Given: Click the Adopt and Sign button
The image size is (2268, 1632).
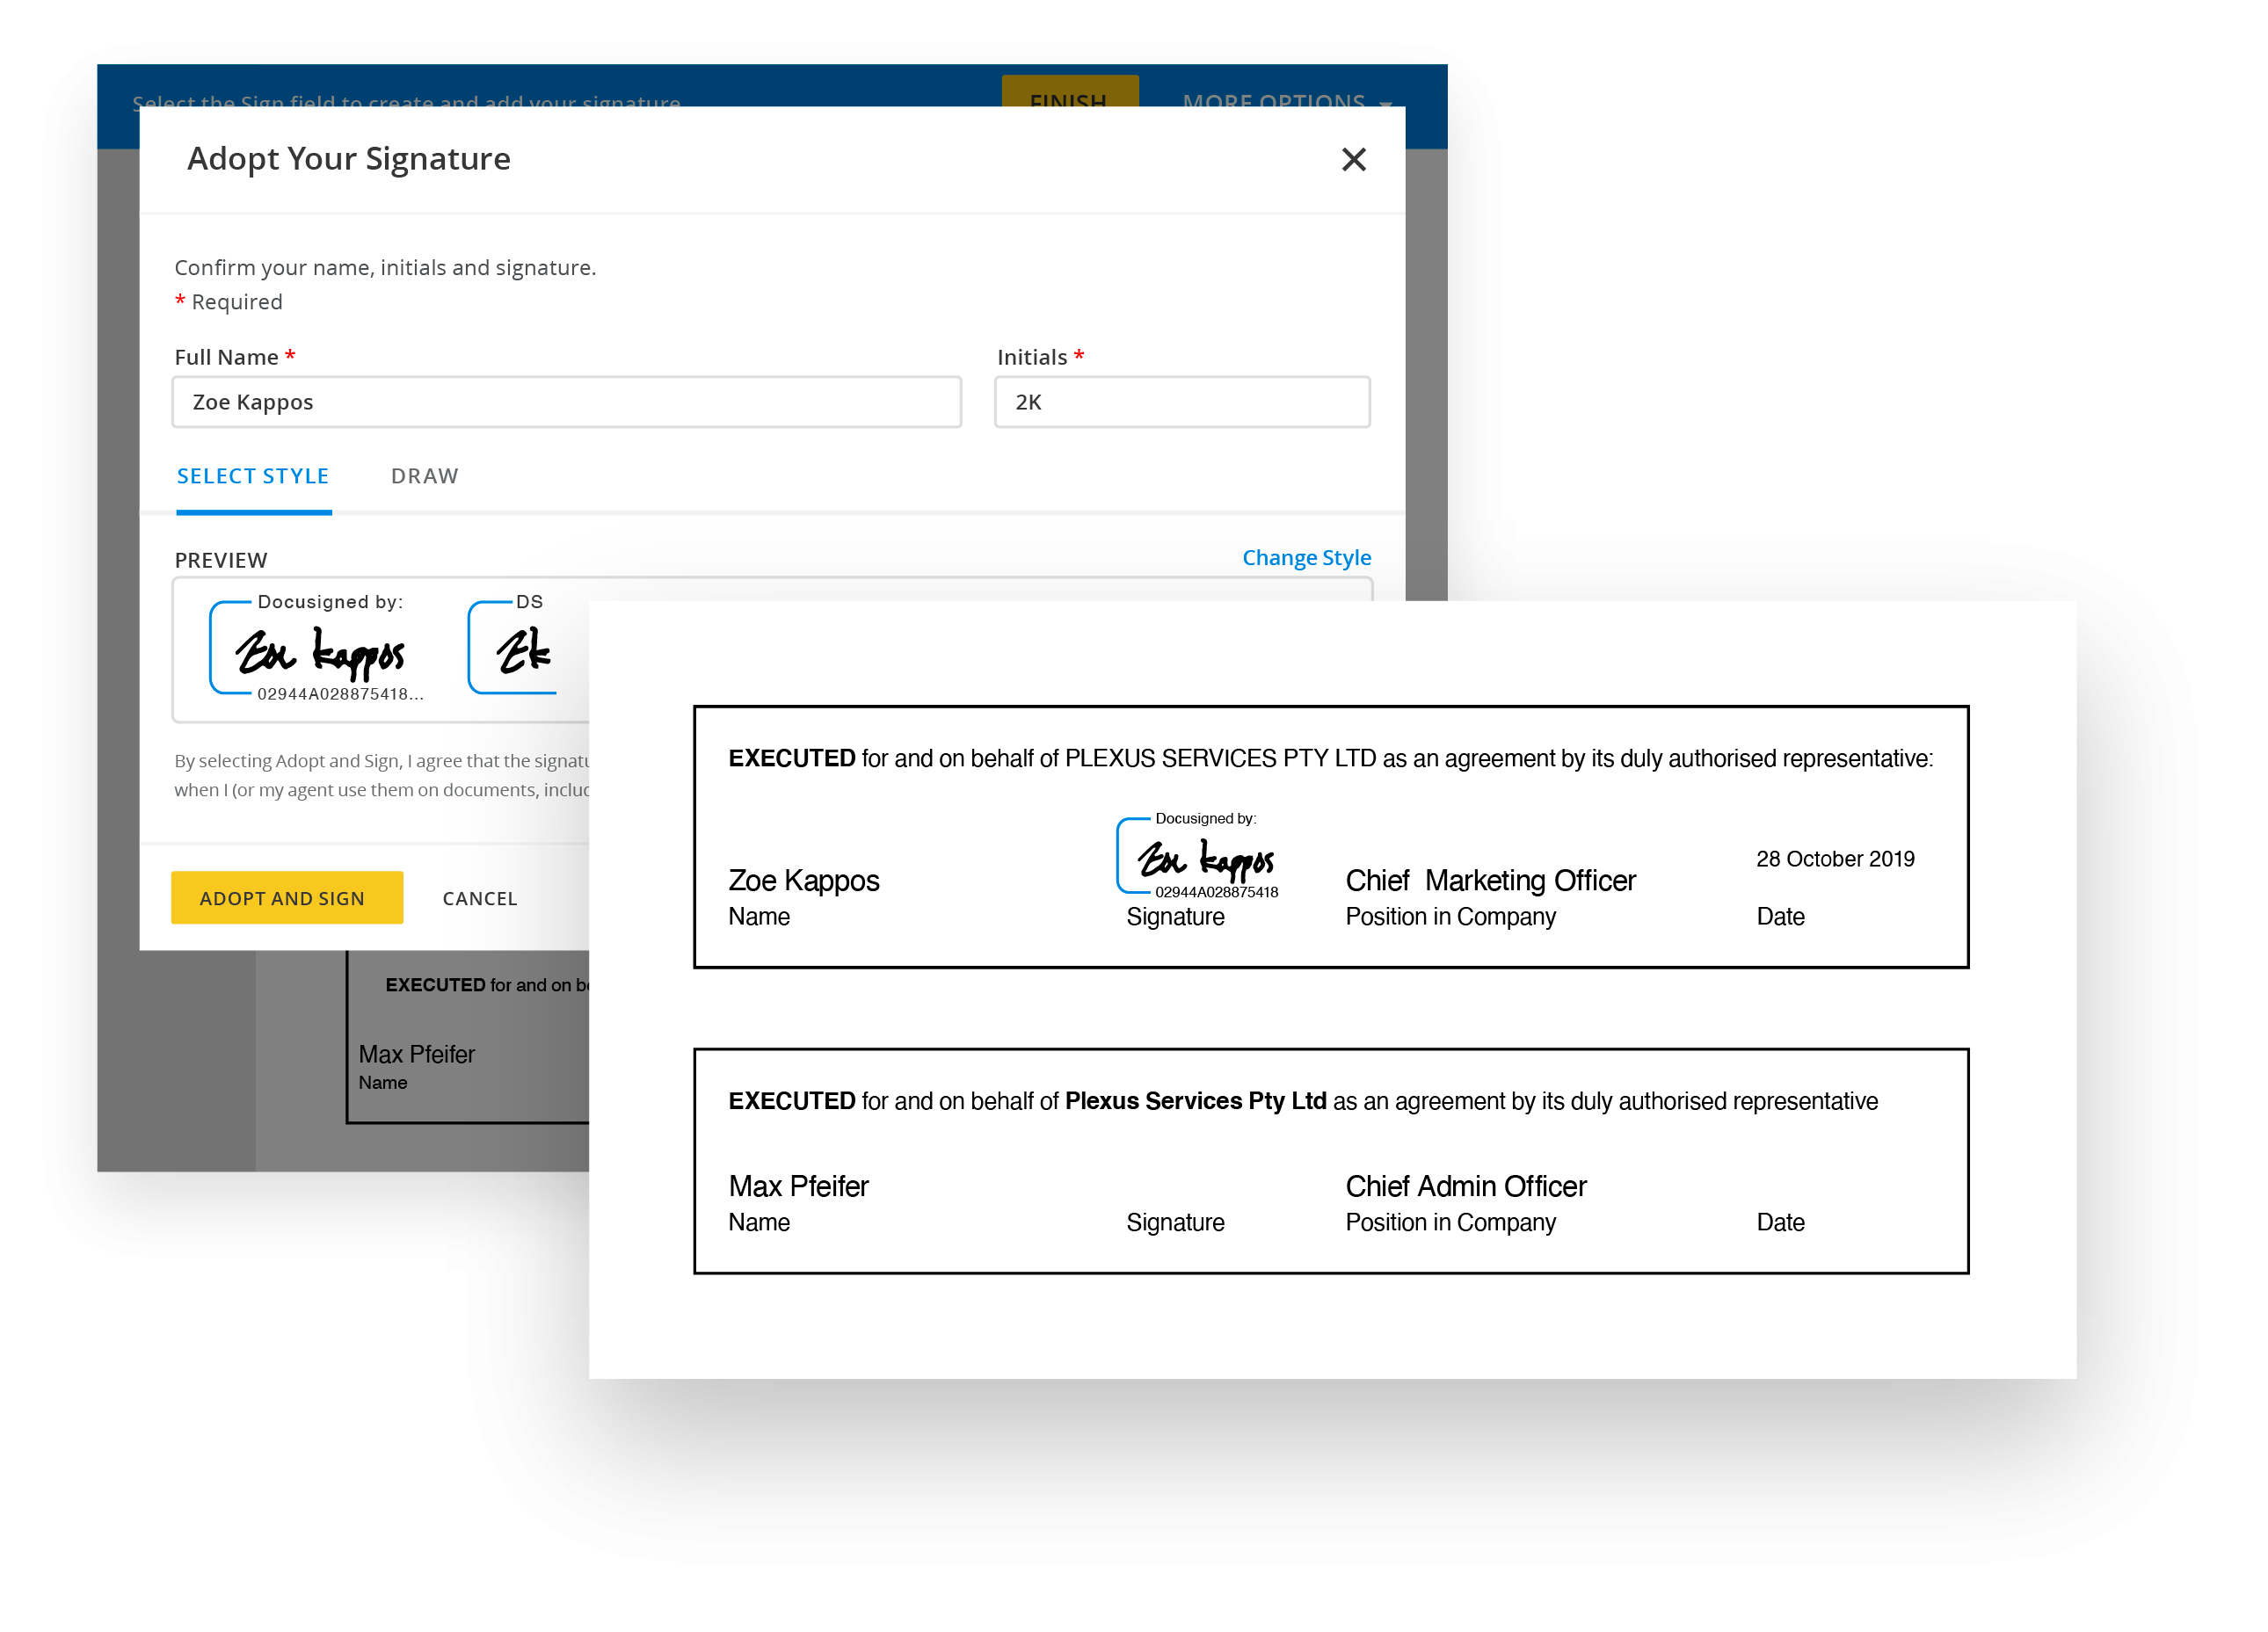Looking at the screenshot, I should (x=287, y=897).
